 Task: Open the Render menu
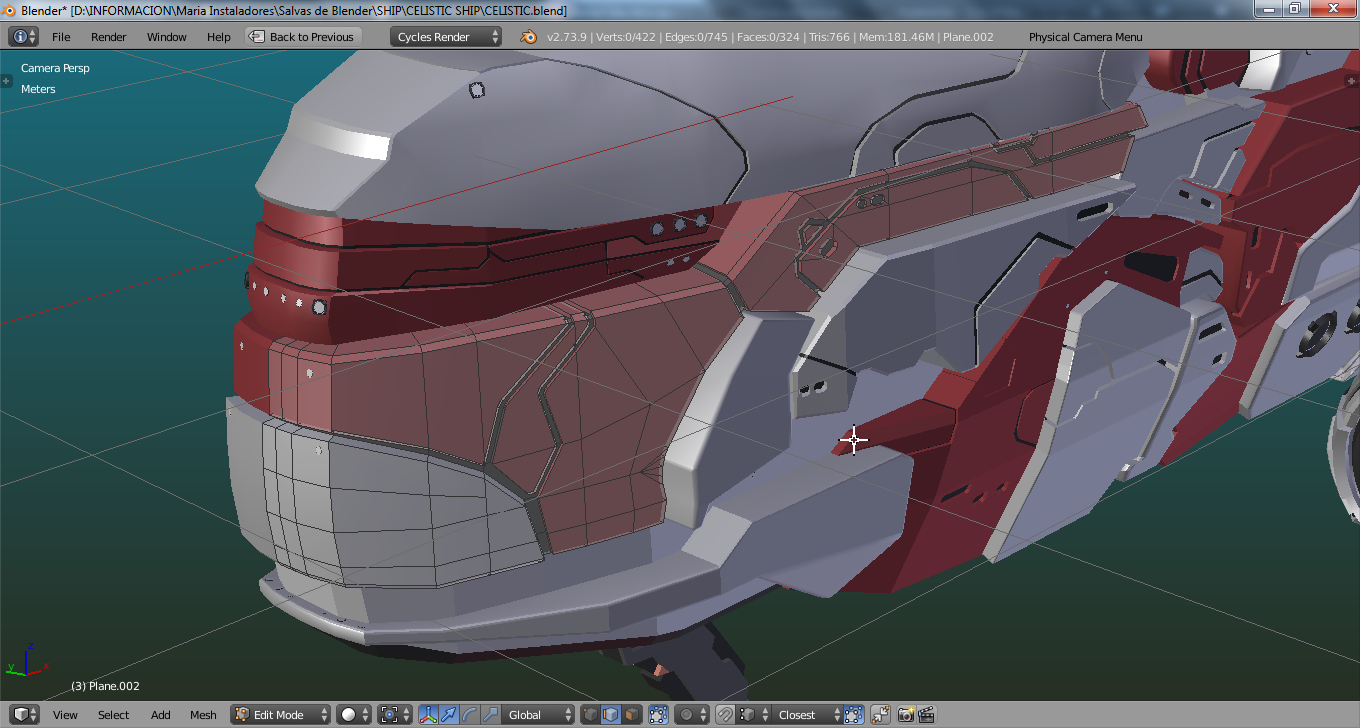109,37
